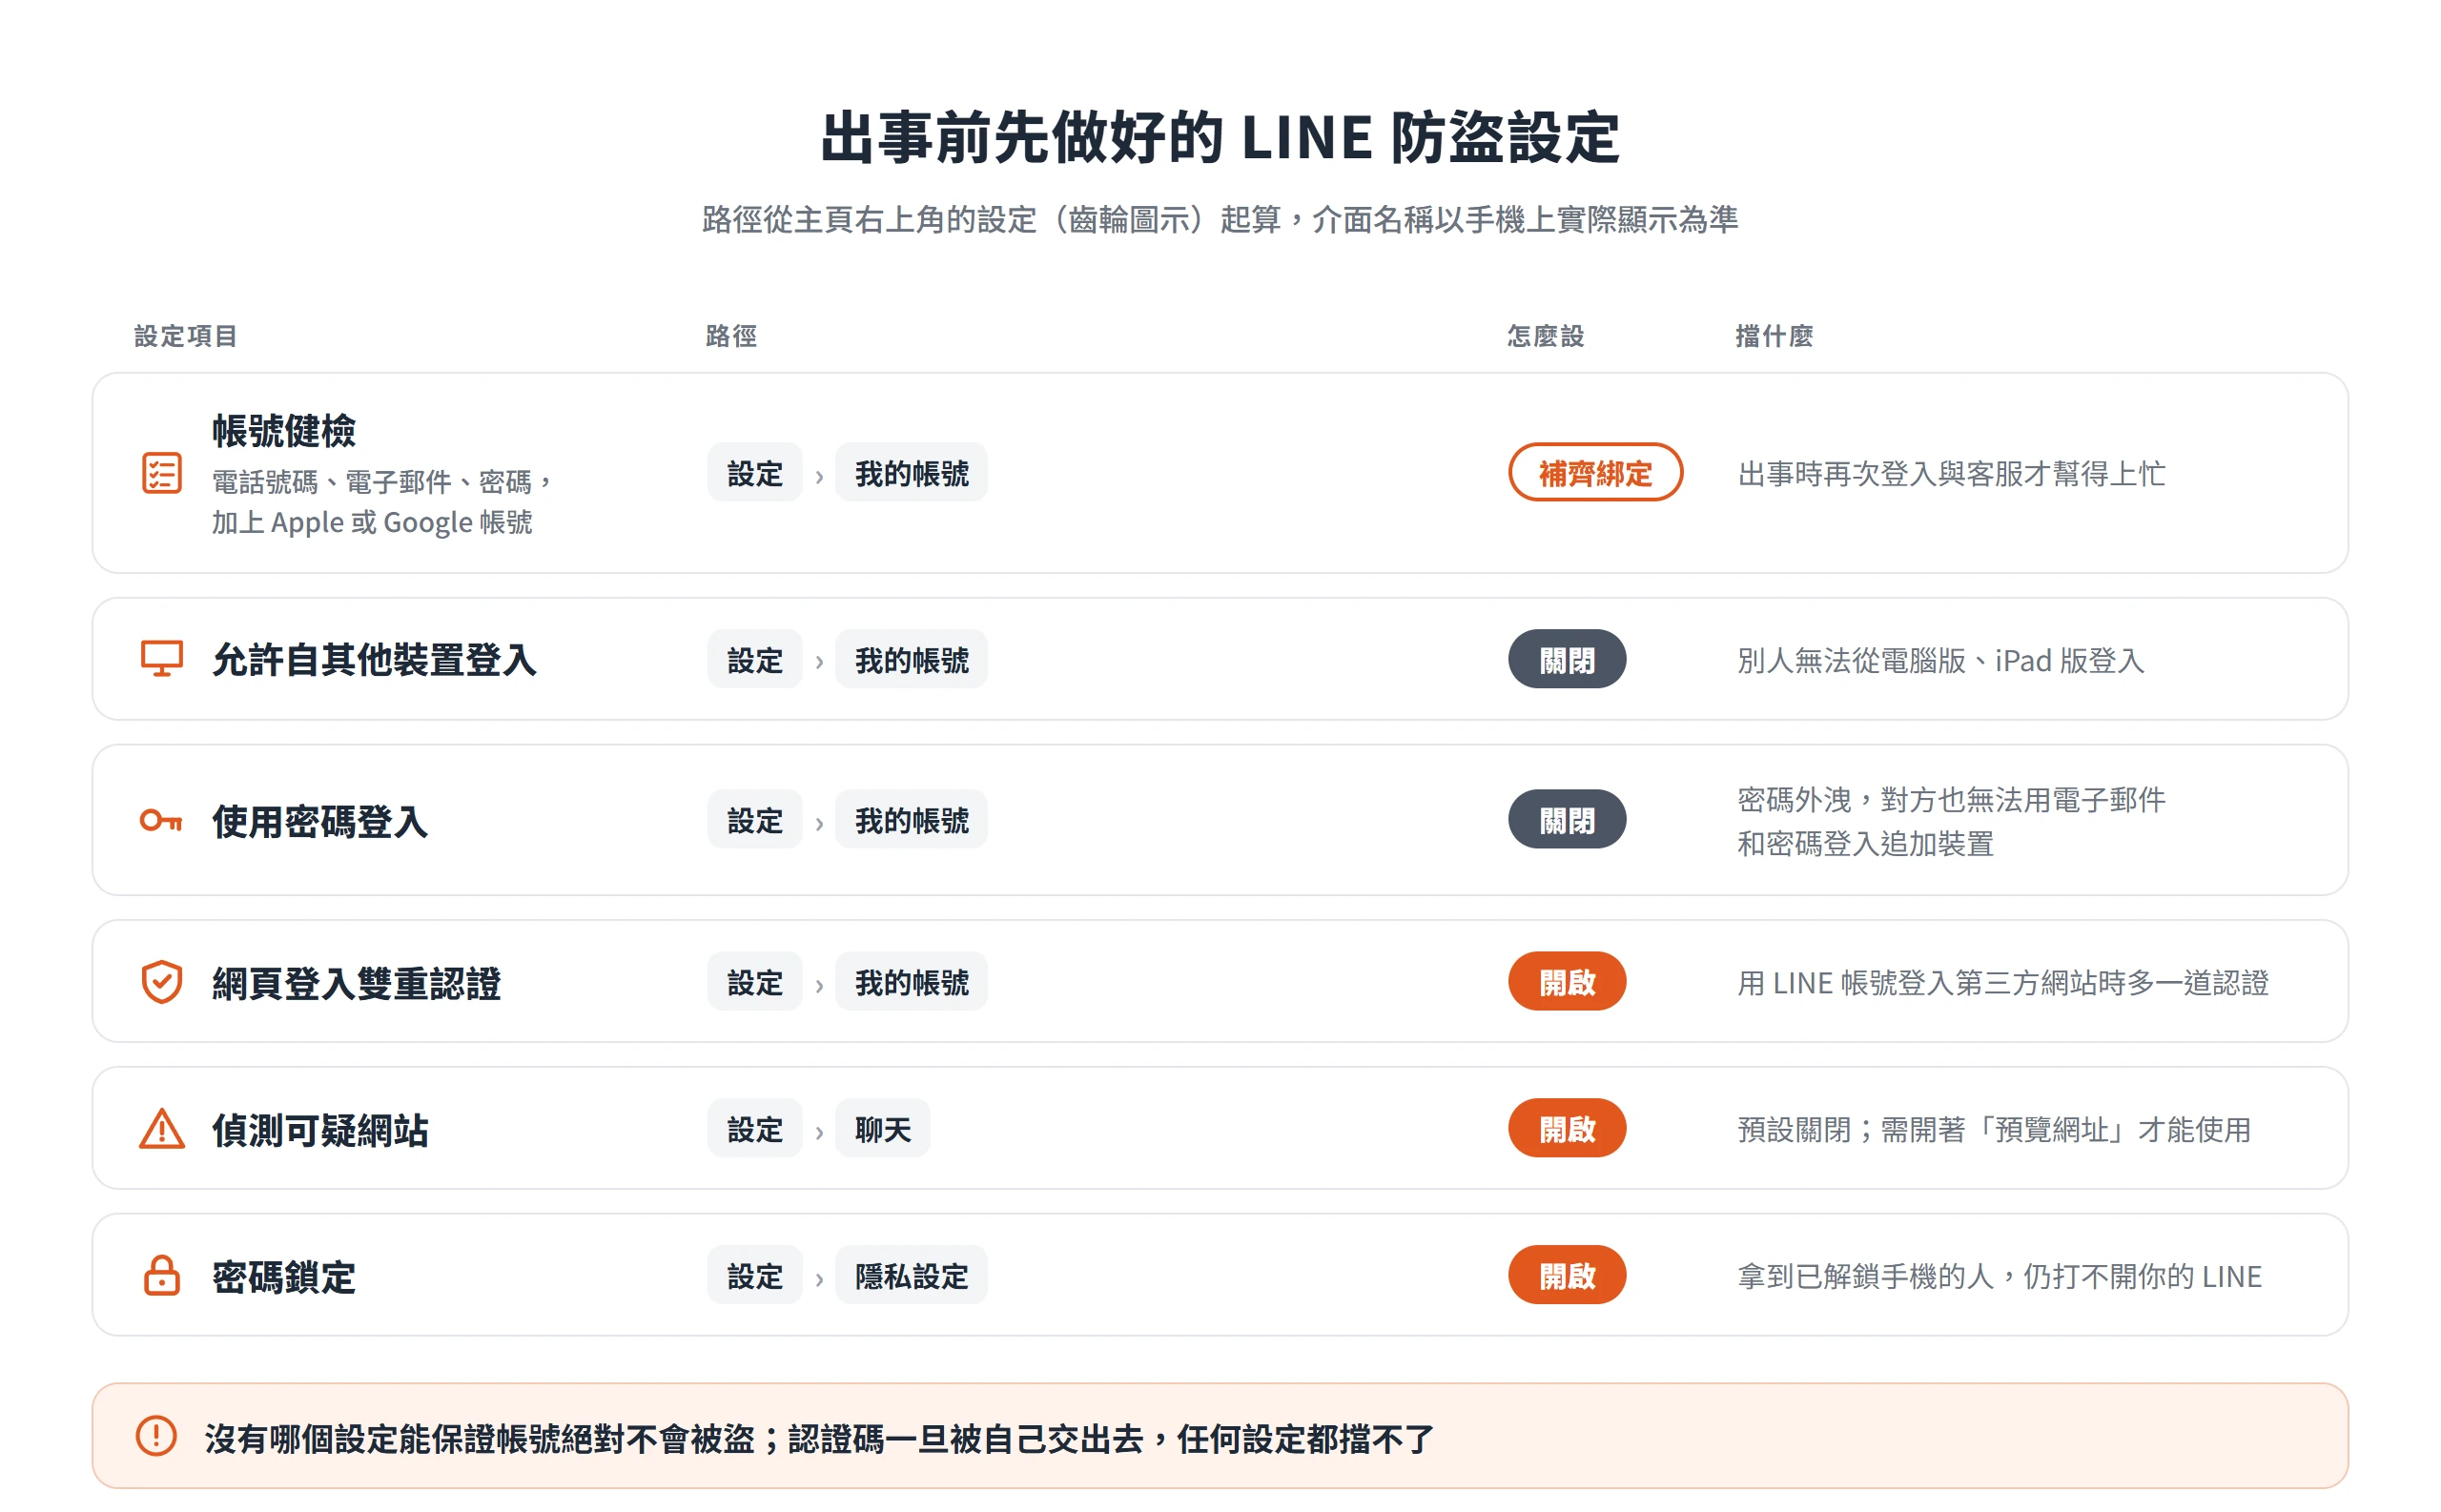Click the 設定 chip in 允許自其他裝置登入 row
This screenshot has width=2441, height=1512.
tap(755, 659)
